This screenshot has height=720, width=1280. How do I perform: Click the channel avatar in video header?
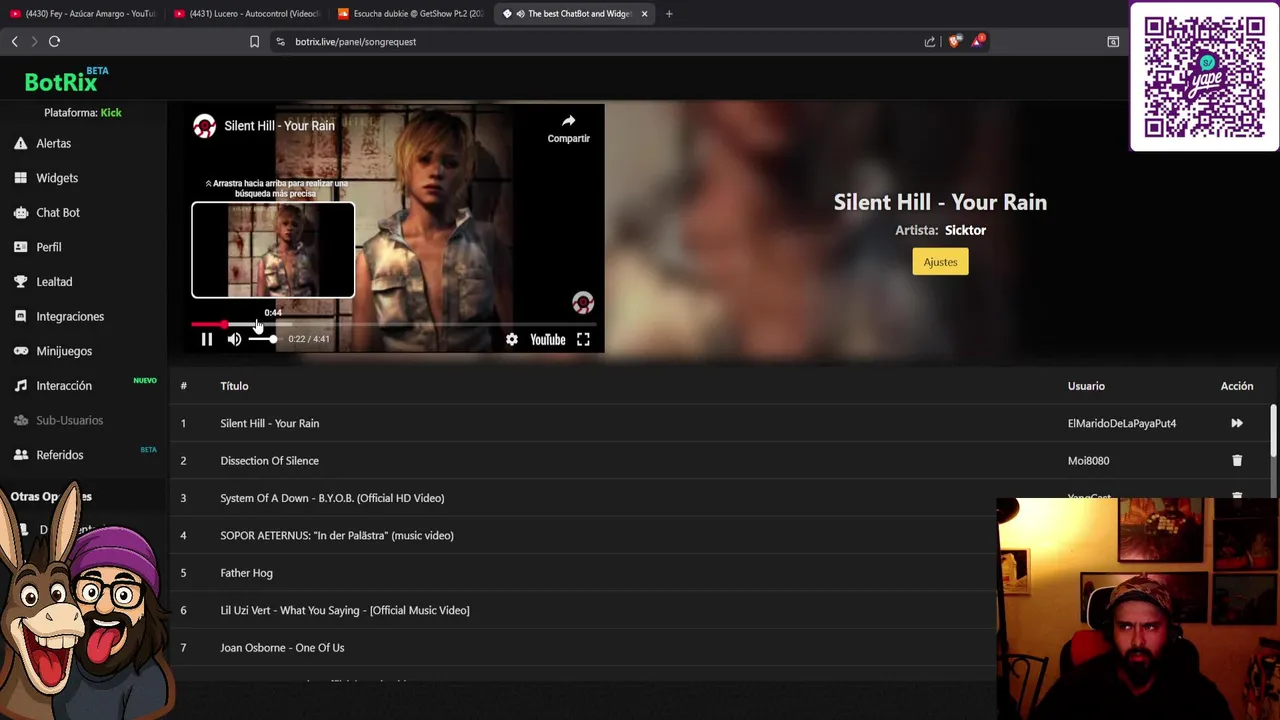204,126
